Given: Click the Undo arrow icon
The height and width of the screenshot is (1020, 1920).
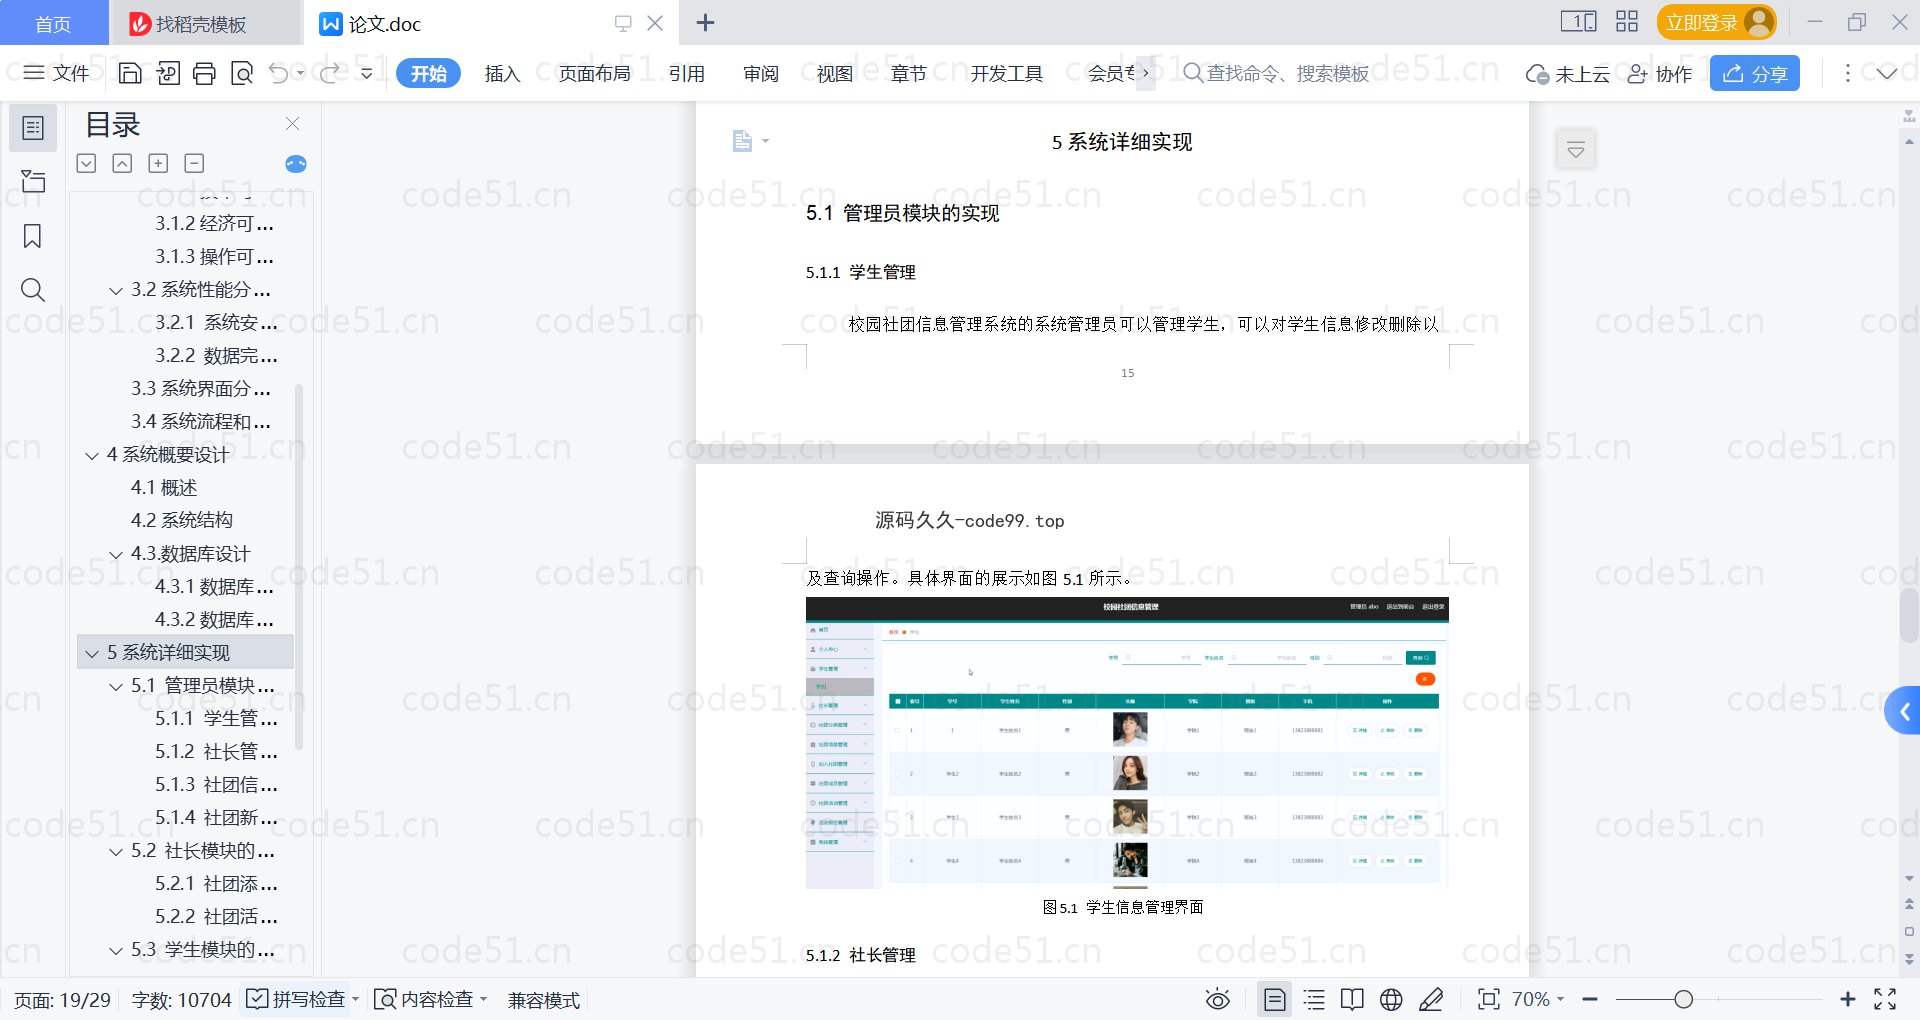Looking at the screenshot, I should coord(279,73).
